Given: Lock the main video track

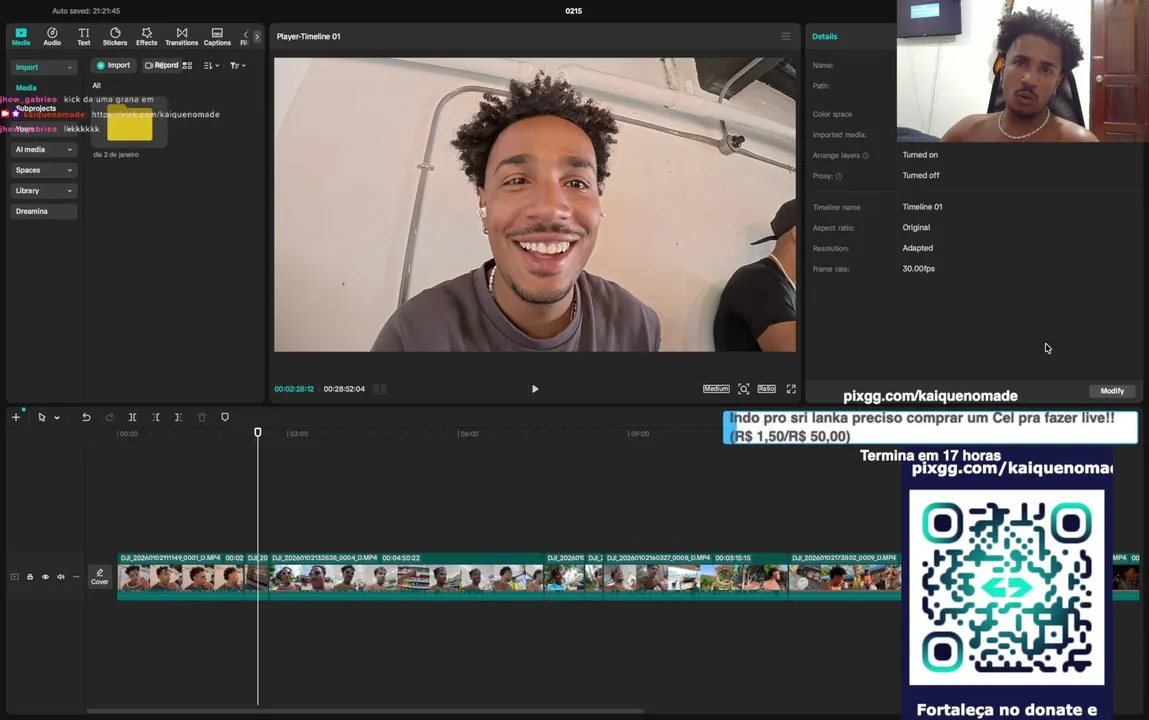Looking at the screenshot, I should pyautogui.click(x=30, y=577).
